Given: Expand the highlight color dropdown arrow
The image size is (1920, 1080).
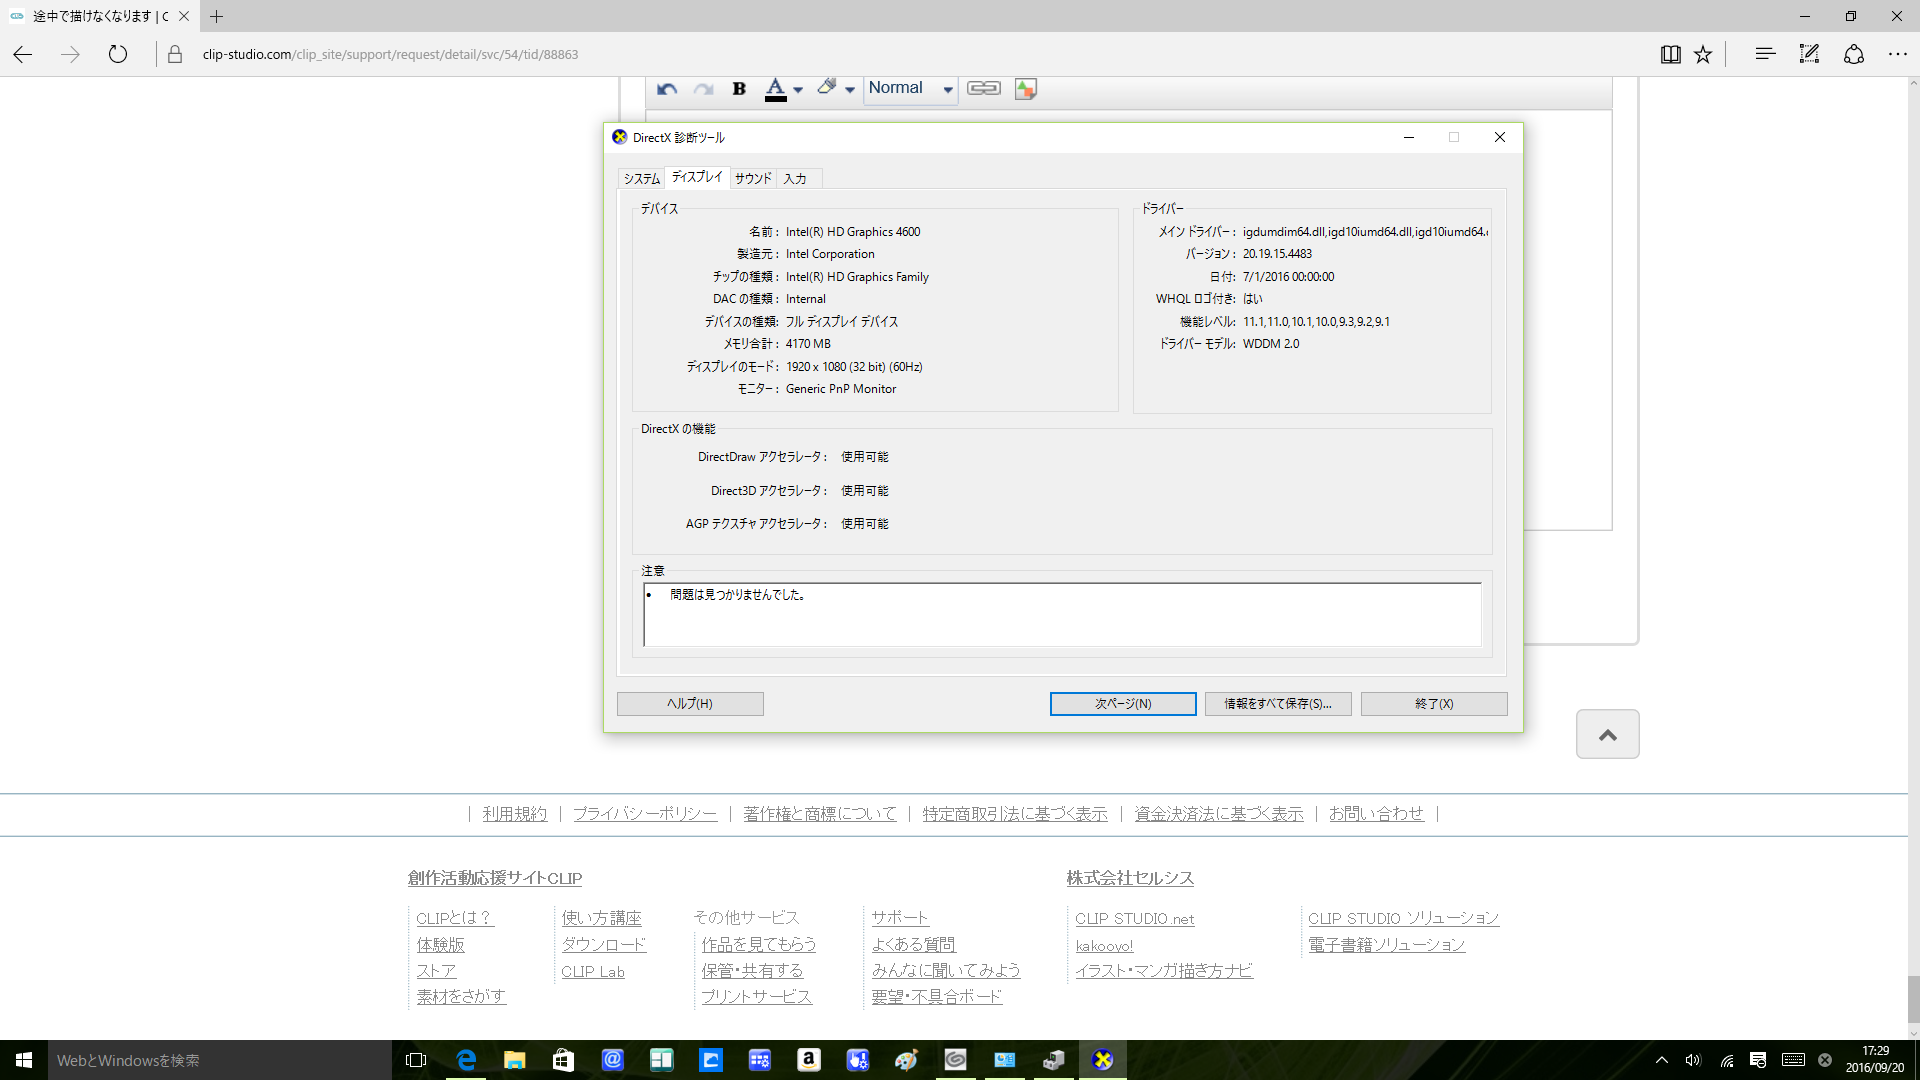Looking at the screenshot, I should point(850,90).
